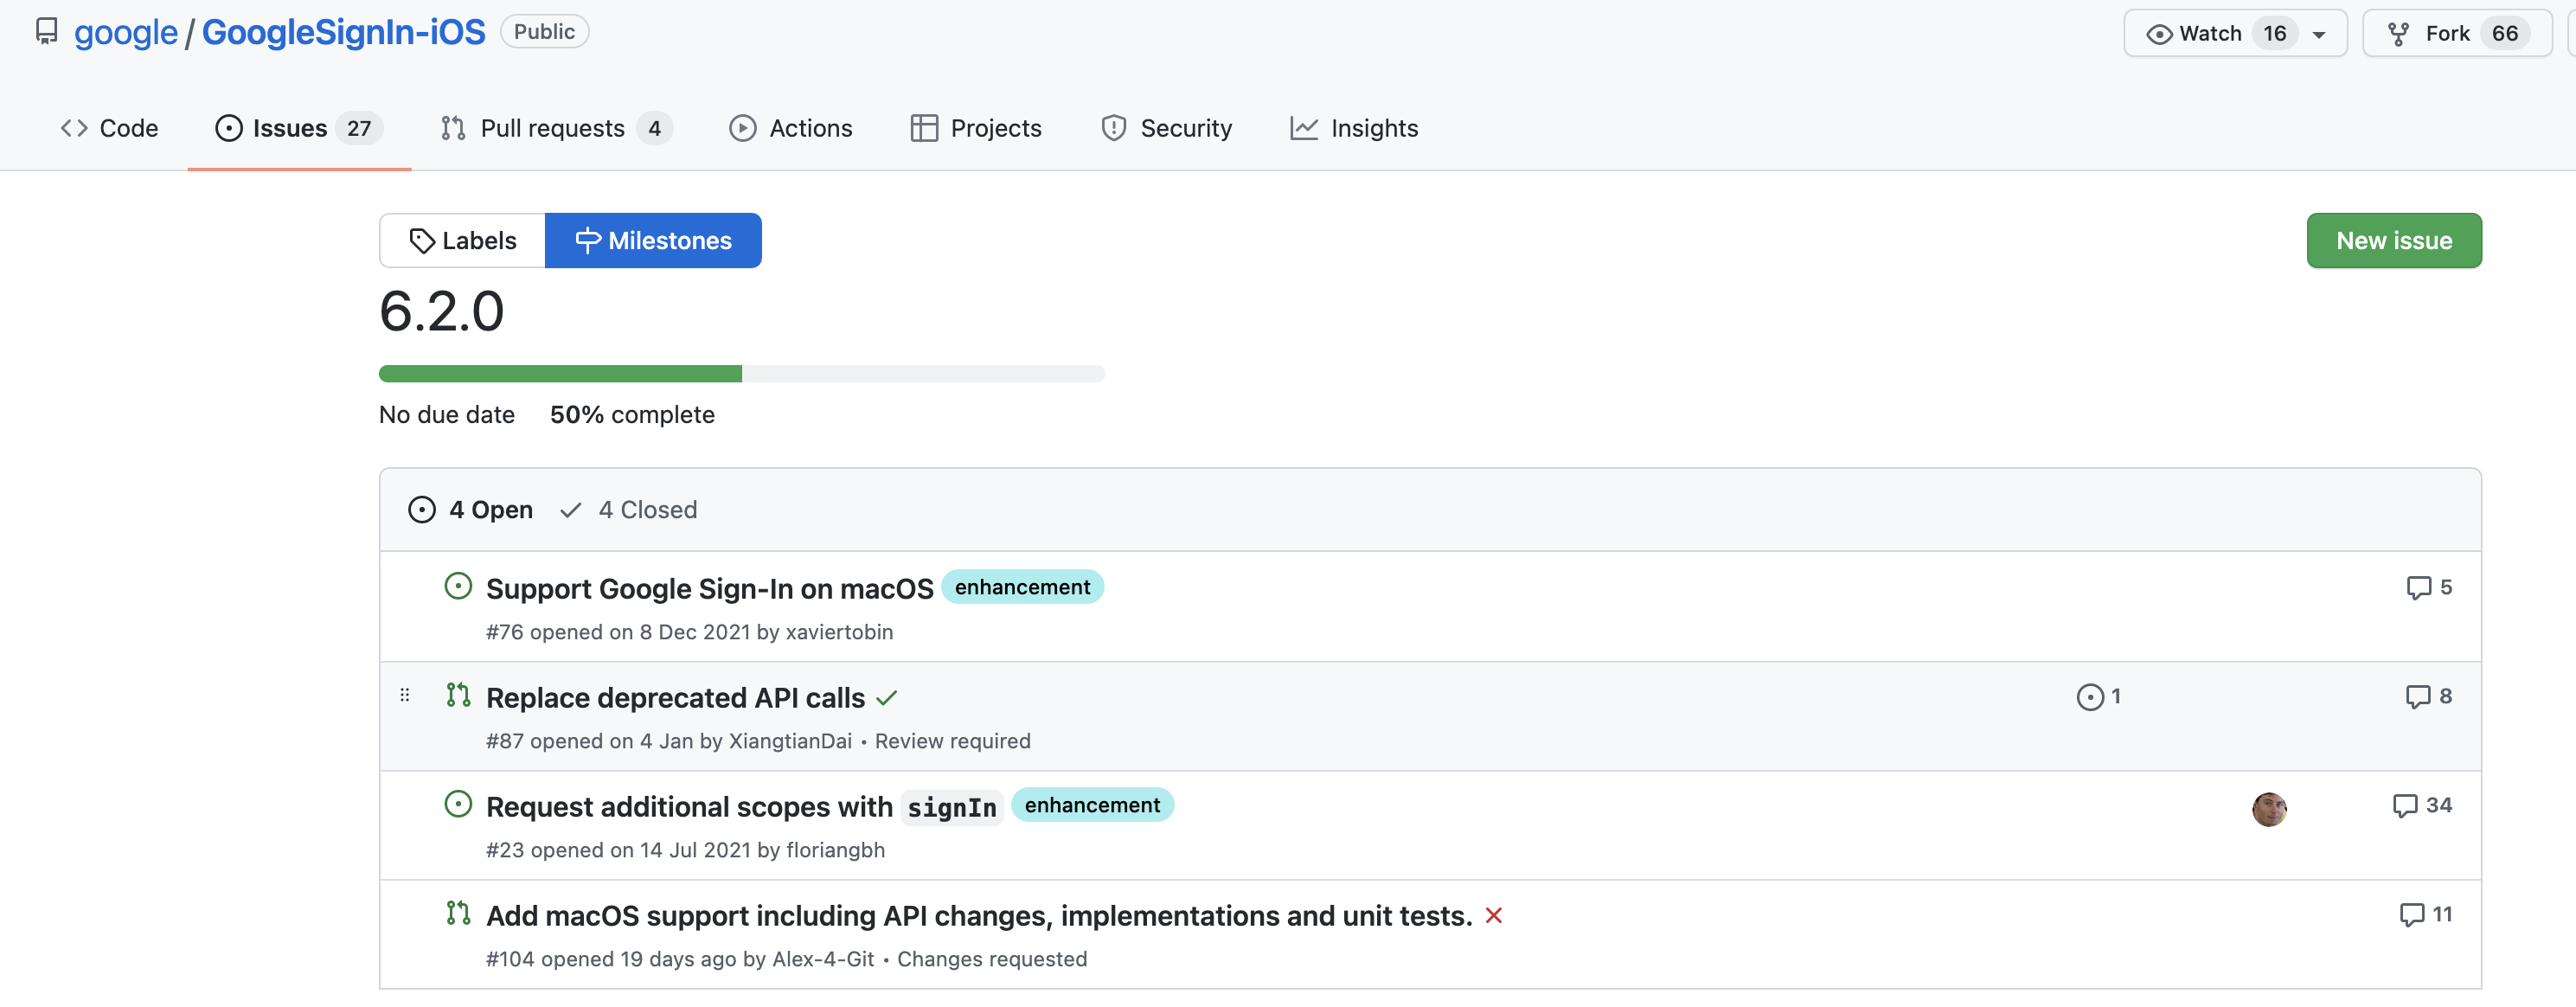Click the drag handle on Replace deprecated API calls
2576x1007 pixels.
405,695
